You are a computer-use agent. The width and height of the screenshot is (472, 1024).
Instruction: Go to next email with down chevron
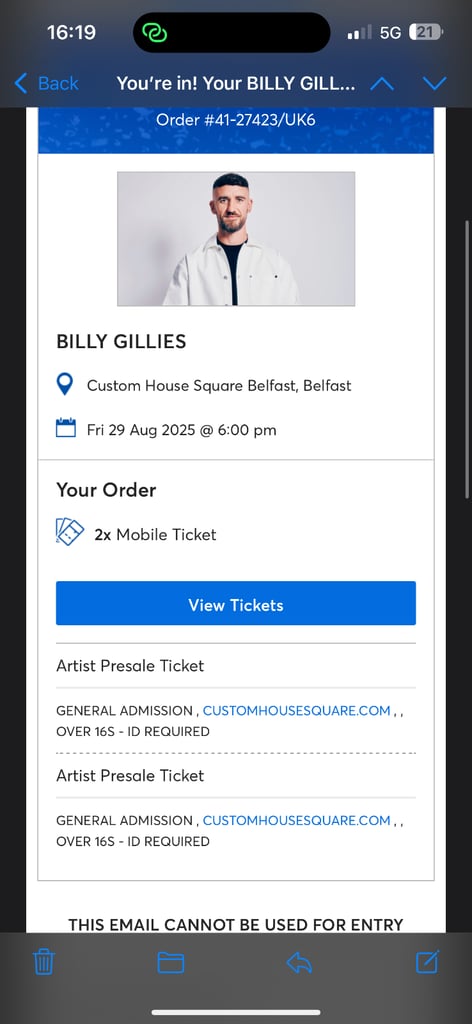coord(434,84)
